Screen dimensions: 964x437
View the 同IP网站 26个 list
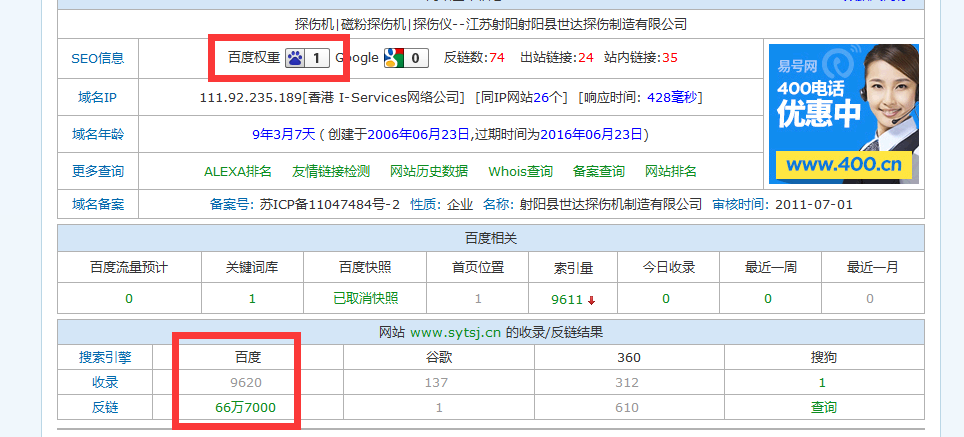tap(548, 97)
